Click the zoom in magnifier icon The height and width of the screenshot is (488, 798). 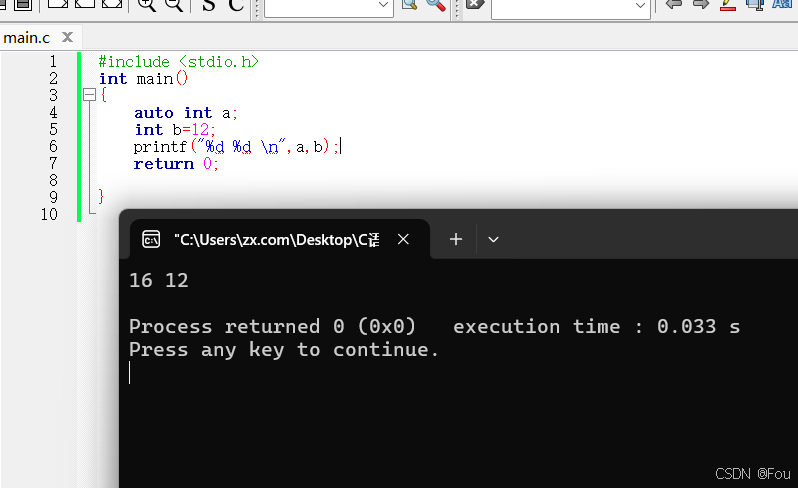tap(147, 5)
